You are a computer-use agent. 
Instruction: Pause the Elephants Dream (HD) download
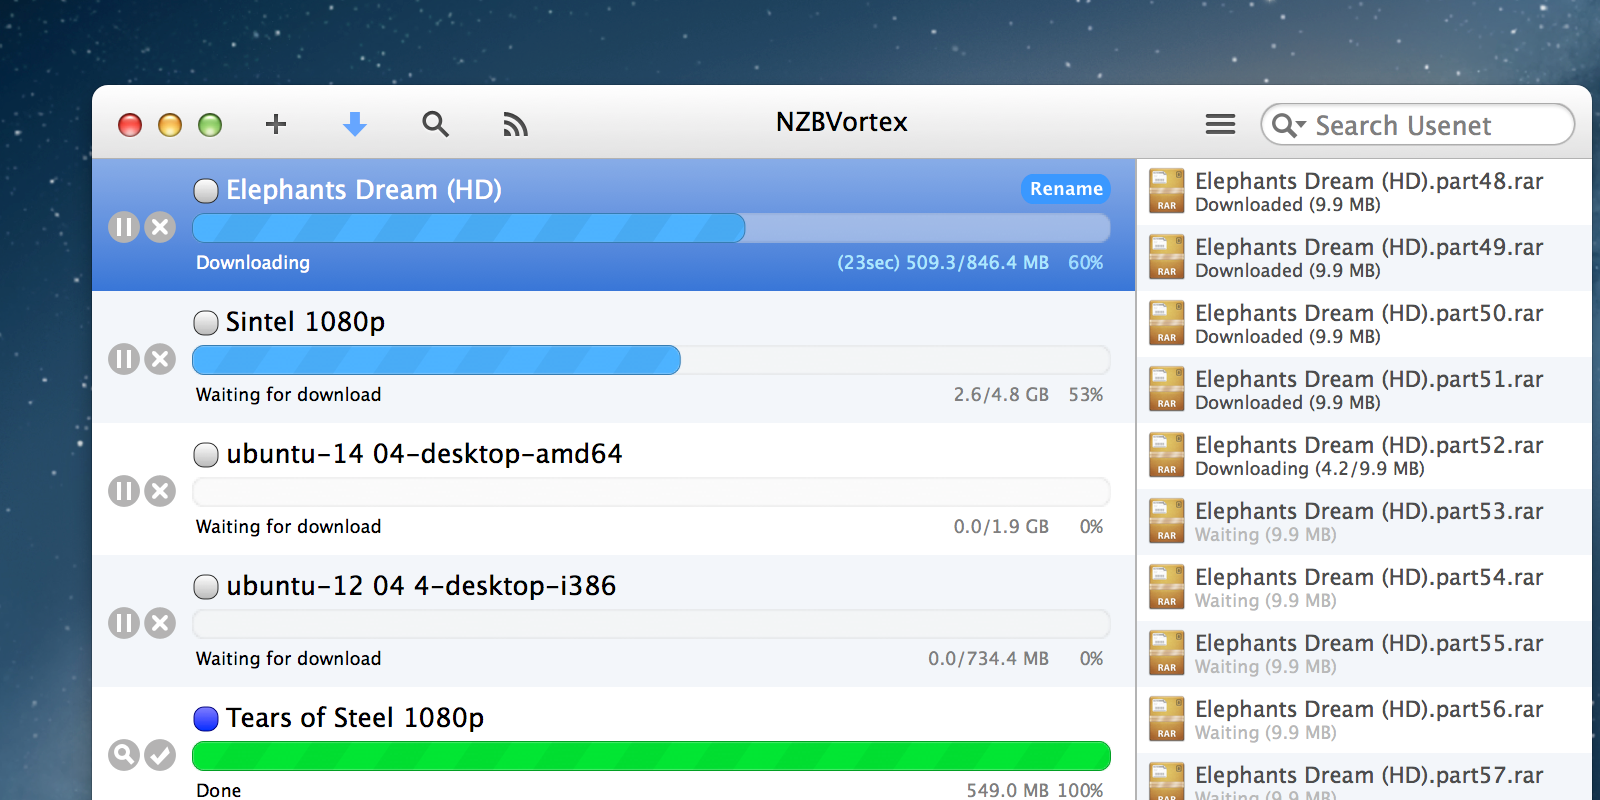[124, 227]
